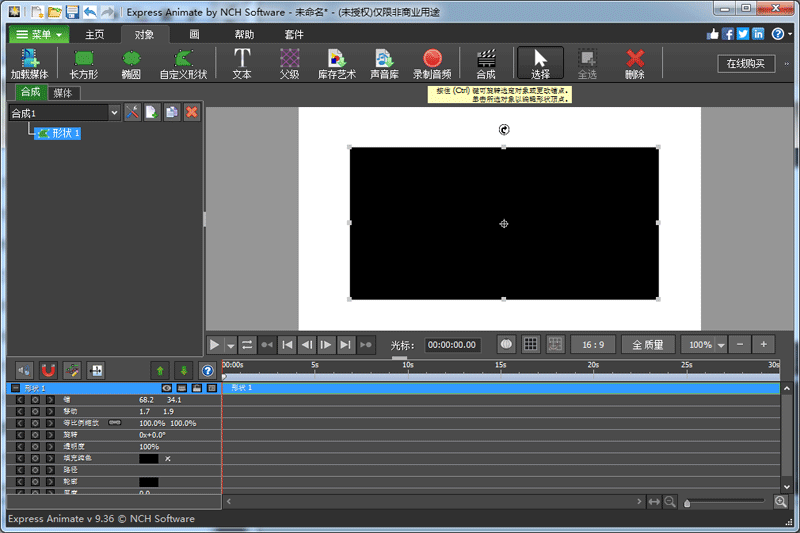Toggle canvas grid display

point(531,344)
